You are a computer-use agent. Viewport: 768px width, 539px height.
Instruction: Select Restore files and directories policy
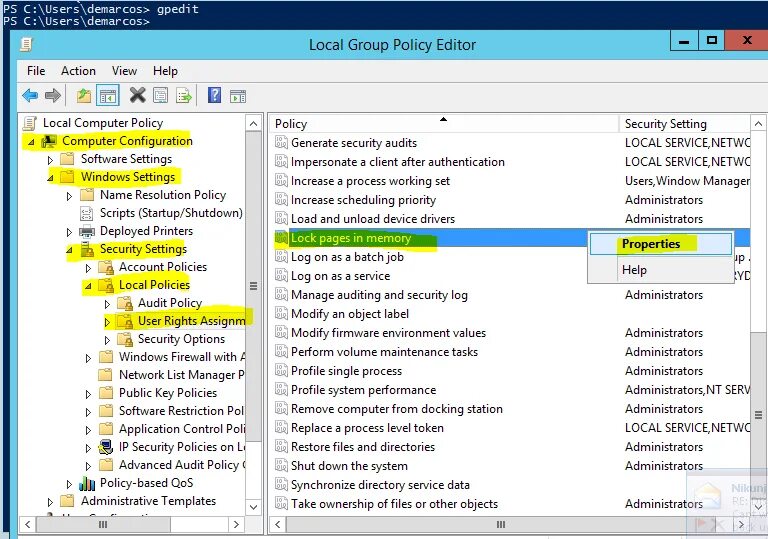[363, 447]
